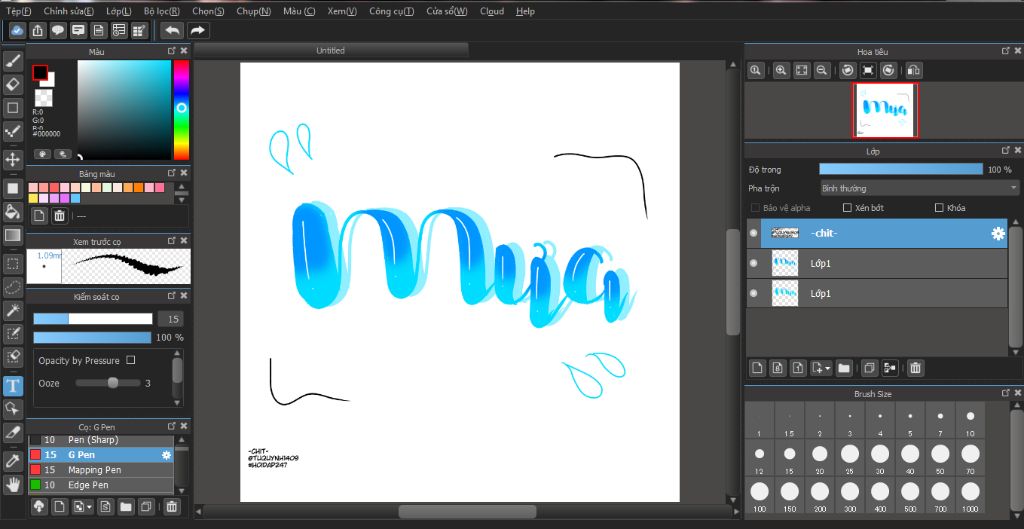Choose brush size 1000 preset

[970, 496]
